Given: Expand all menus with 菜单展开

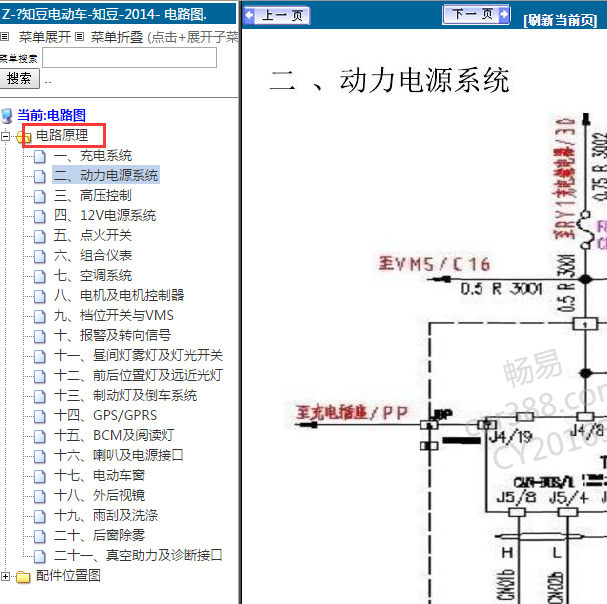Looking at the screenshot, I should (x=45, y=37).
